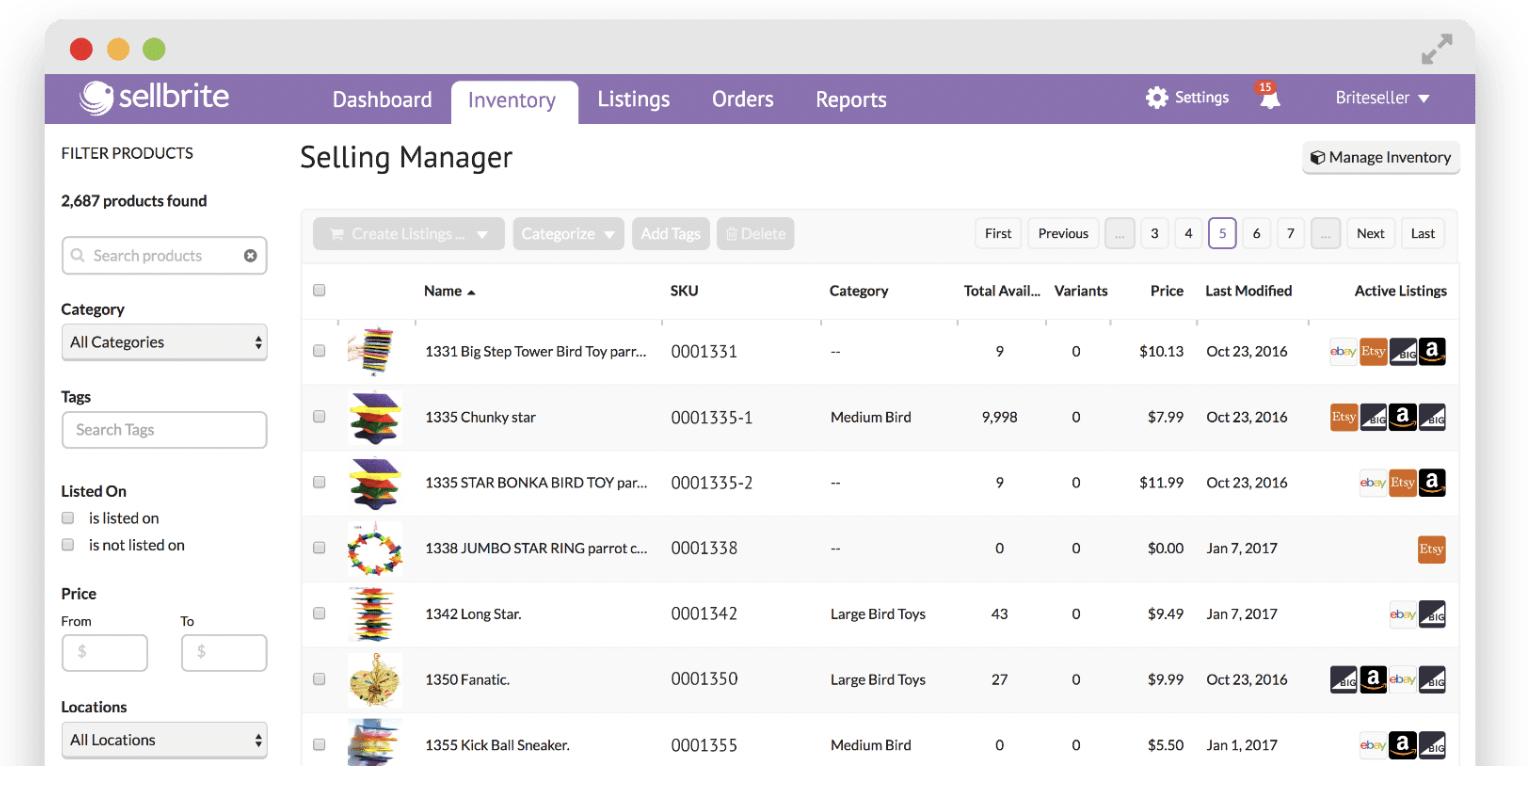Click the Etsy icon for JUMBO STAR RING

[x=1432, y=549]
